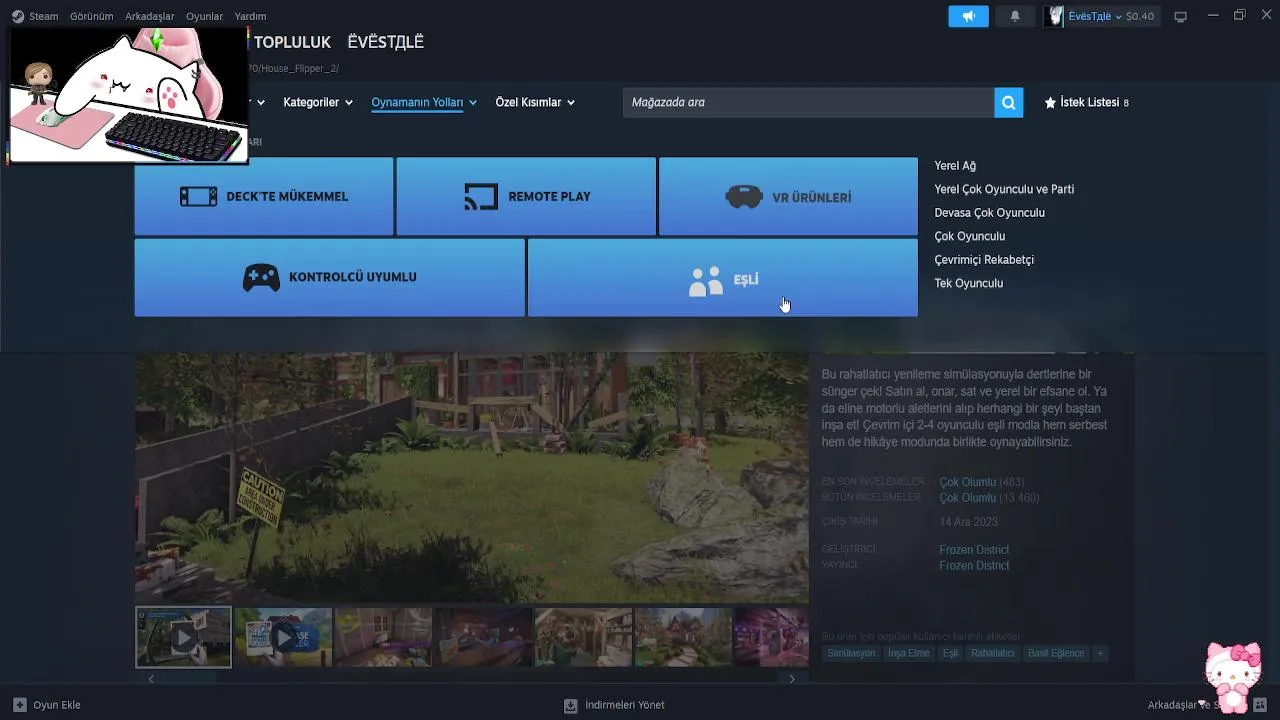
Task: Select Yerel Çok Oyunculu ve Parti
Action: [1004, 189]
